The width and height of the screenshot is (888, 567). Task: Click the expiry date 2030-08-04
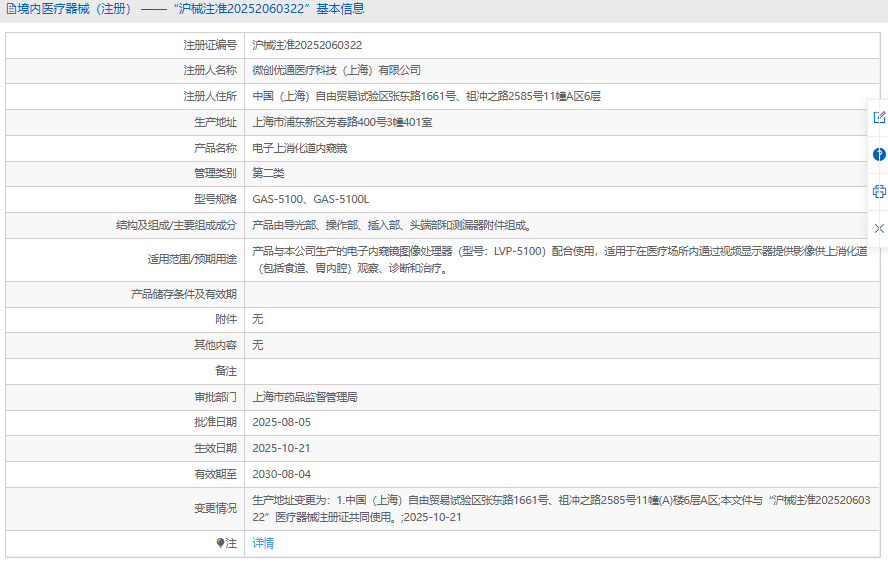[281, 474]
